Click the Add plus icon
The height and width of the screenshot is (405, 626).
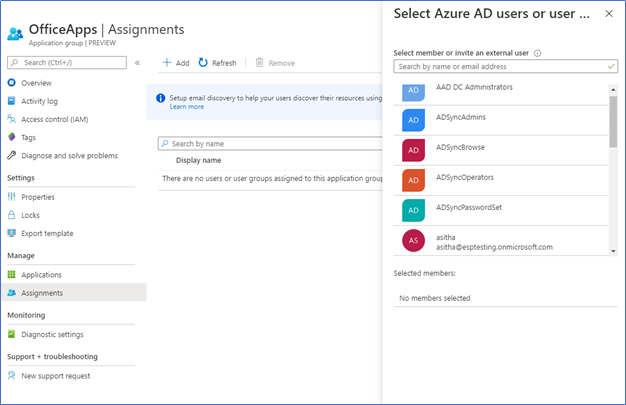[x=167, y=63]
